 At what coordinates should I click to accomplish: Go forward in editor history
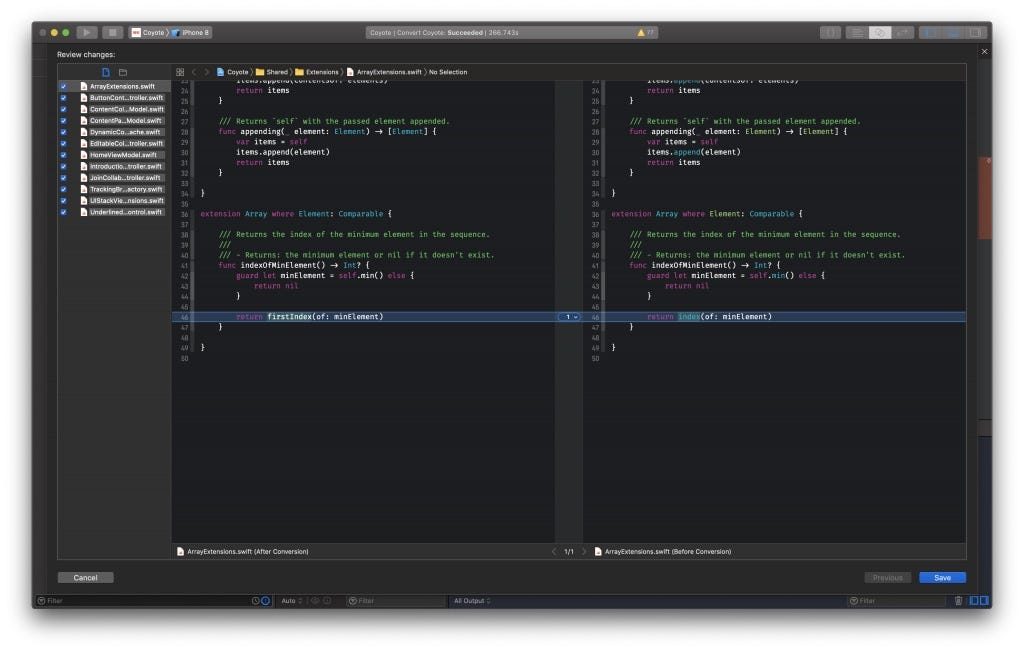(206, 72)
